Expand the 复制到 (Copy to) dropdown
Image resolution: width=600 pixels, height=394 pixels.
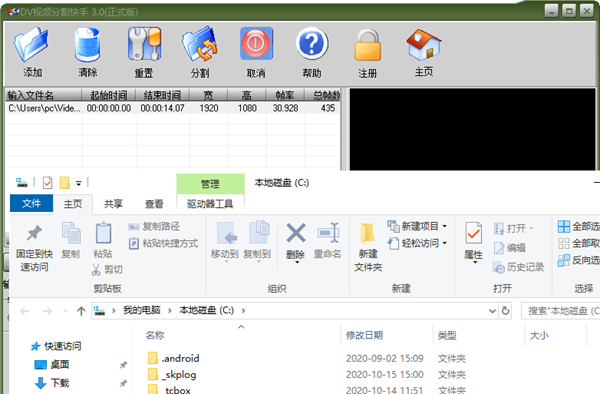click(x=258, y=261)
